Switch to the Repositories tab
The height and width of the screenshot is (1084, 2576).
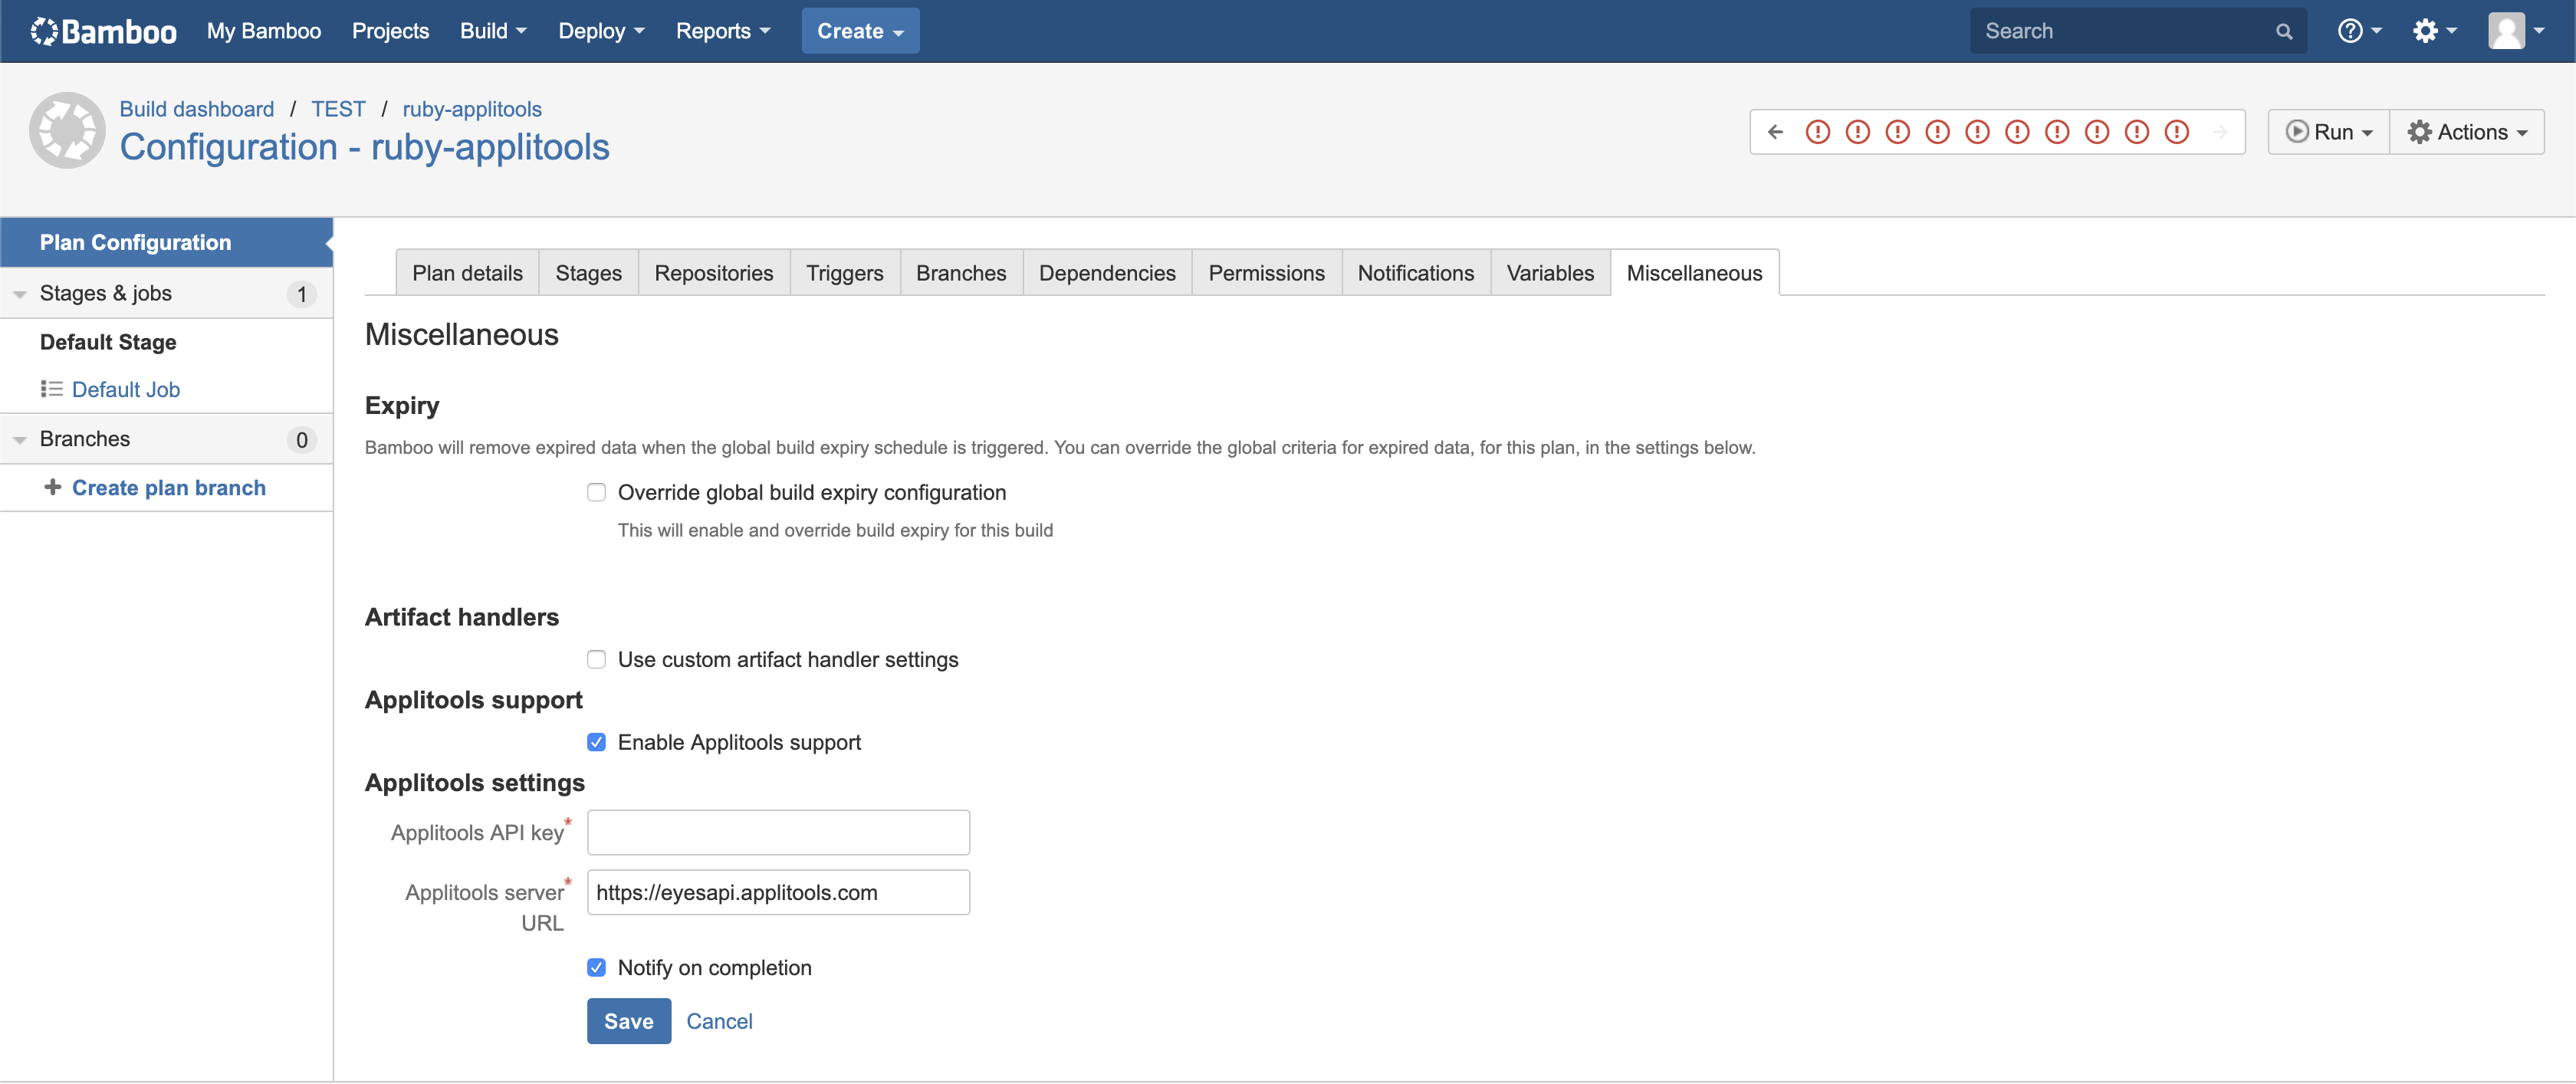point(713,273)
